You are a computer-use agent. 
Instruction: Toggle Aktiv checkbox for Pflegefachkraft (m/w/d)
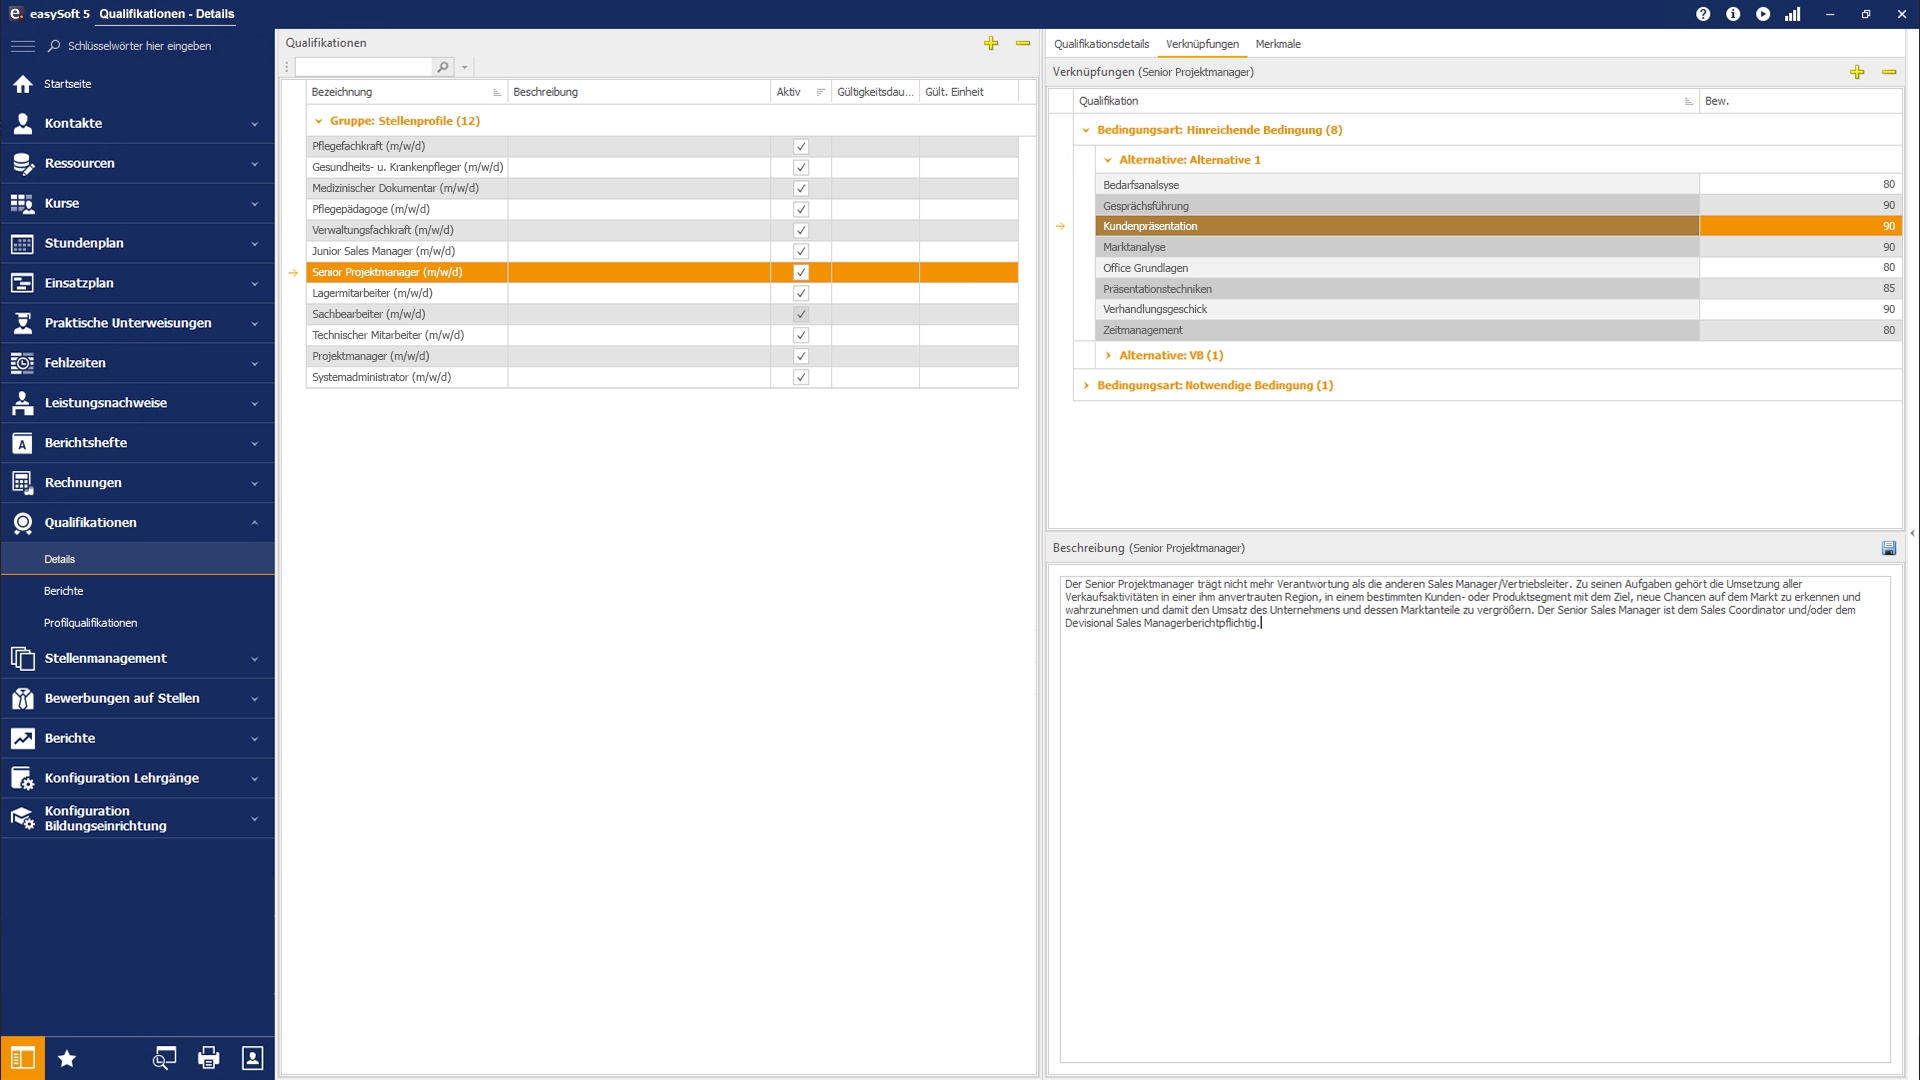pyautogui.click(x=800, y=146)
